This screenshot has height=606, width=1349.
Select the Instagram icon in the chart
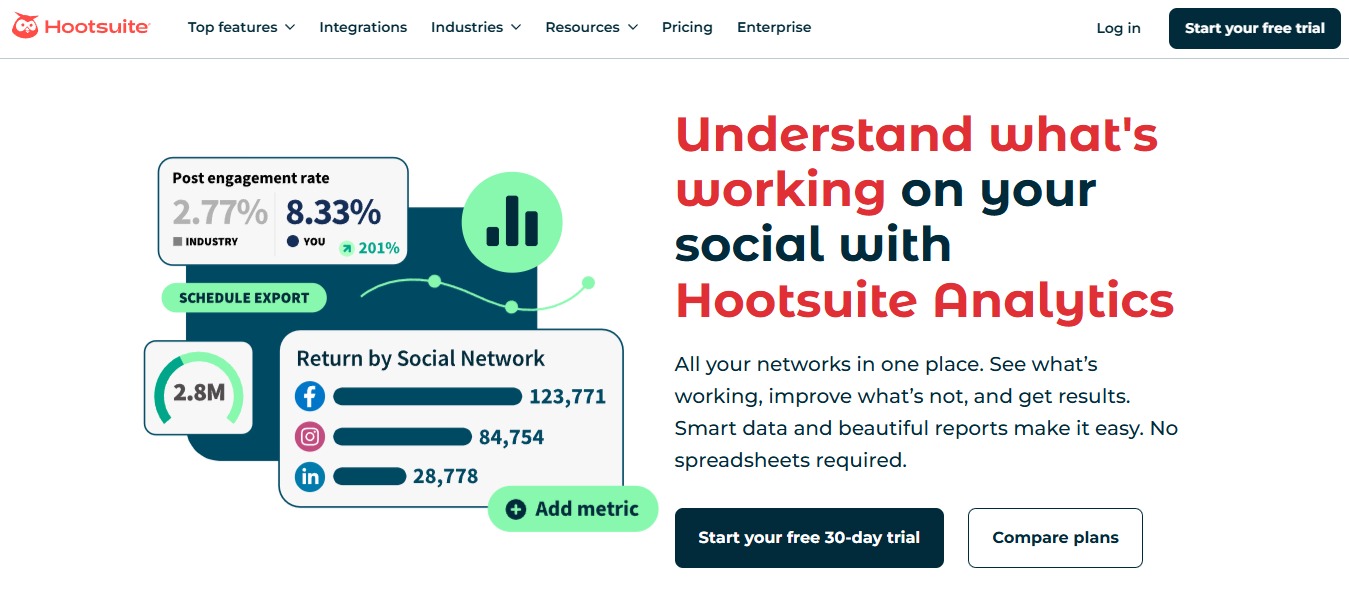[310, 437]
